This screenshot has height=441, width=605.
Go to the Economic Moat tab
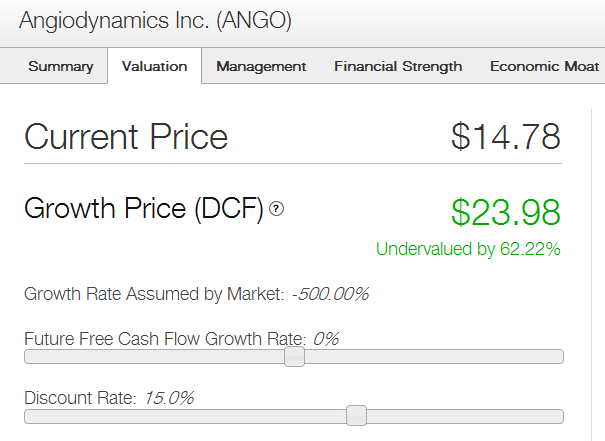544,66
